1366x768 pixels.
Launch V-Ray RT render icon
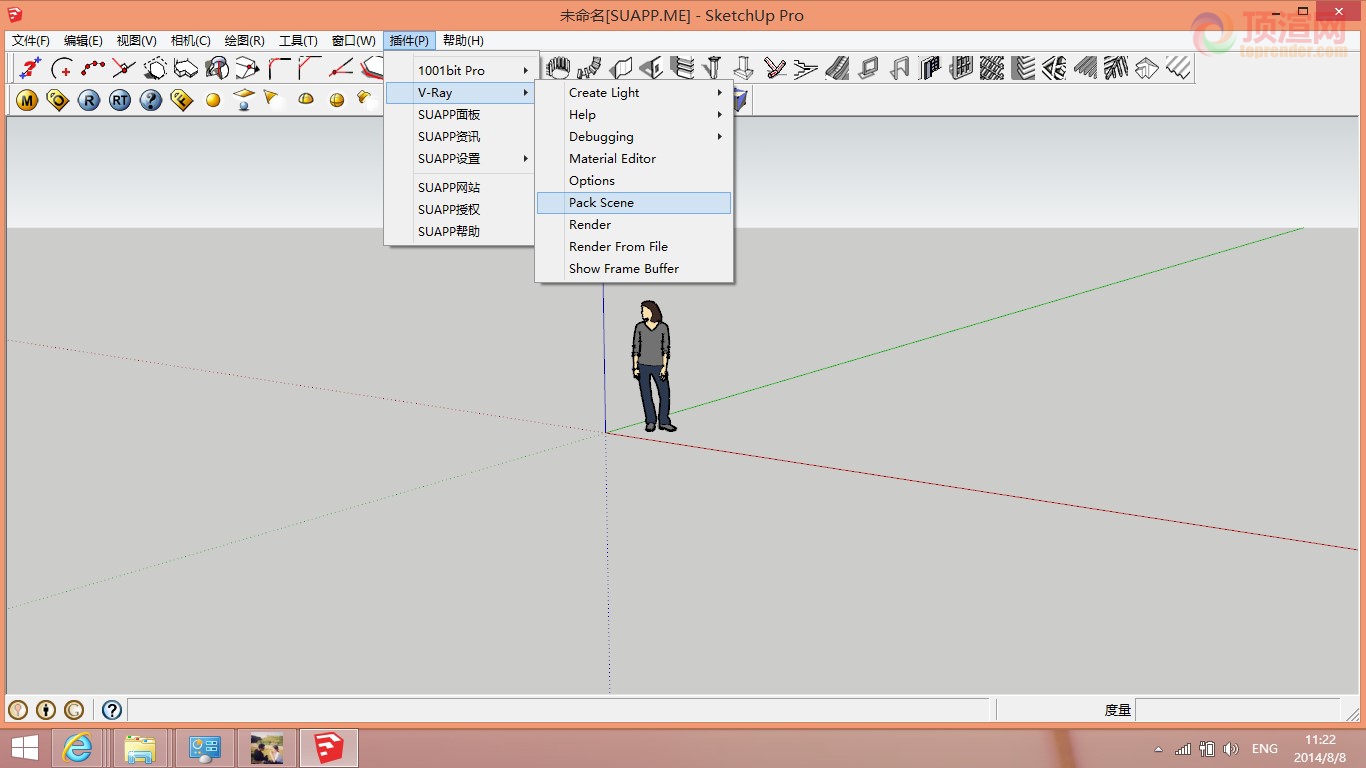(120, 100)
